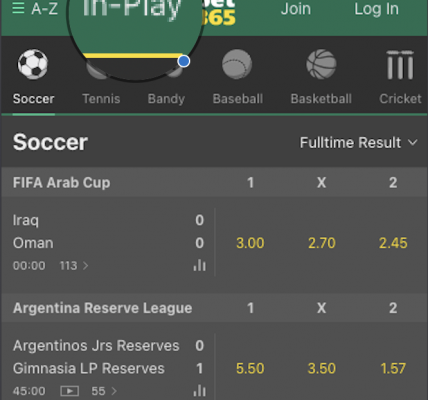Switch to the Bandy tab
The height and width of the screenshot is (400, 428).
(166, 99)
